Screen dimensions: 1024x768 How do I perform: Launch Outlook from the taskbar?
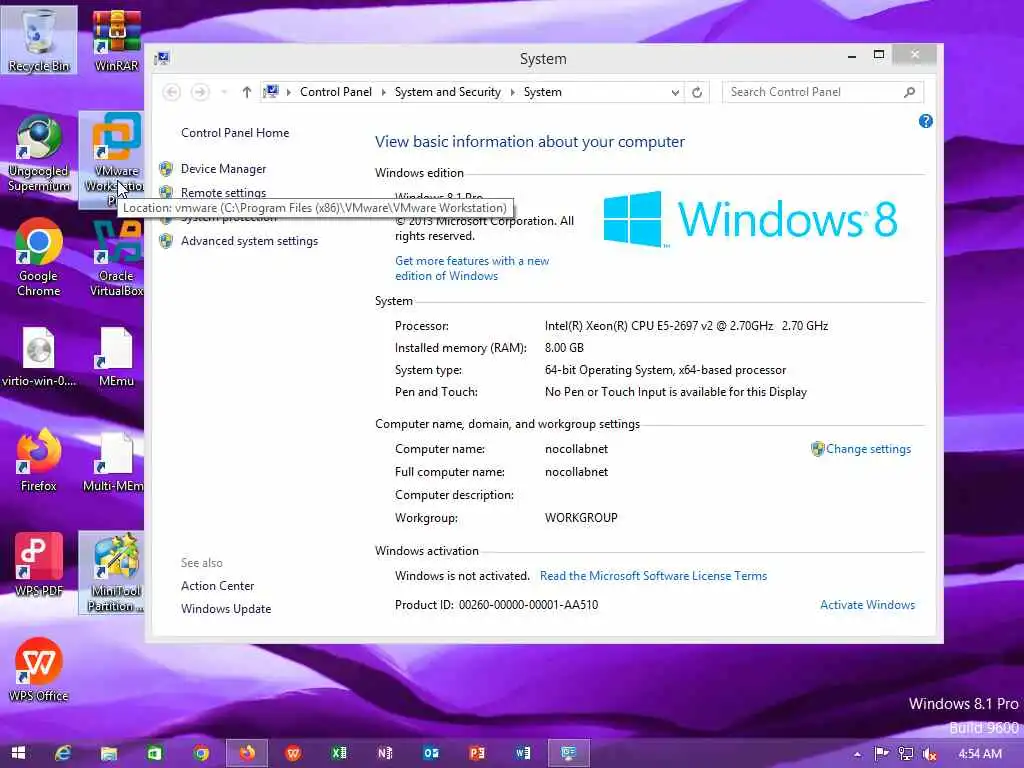pos(431,754)
